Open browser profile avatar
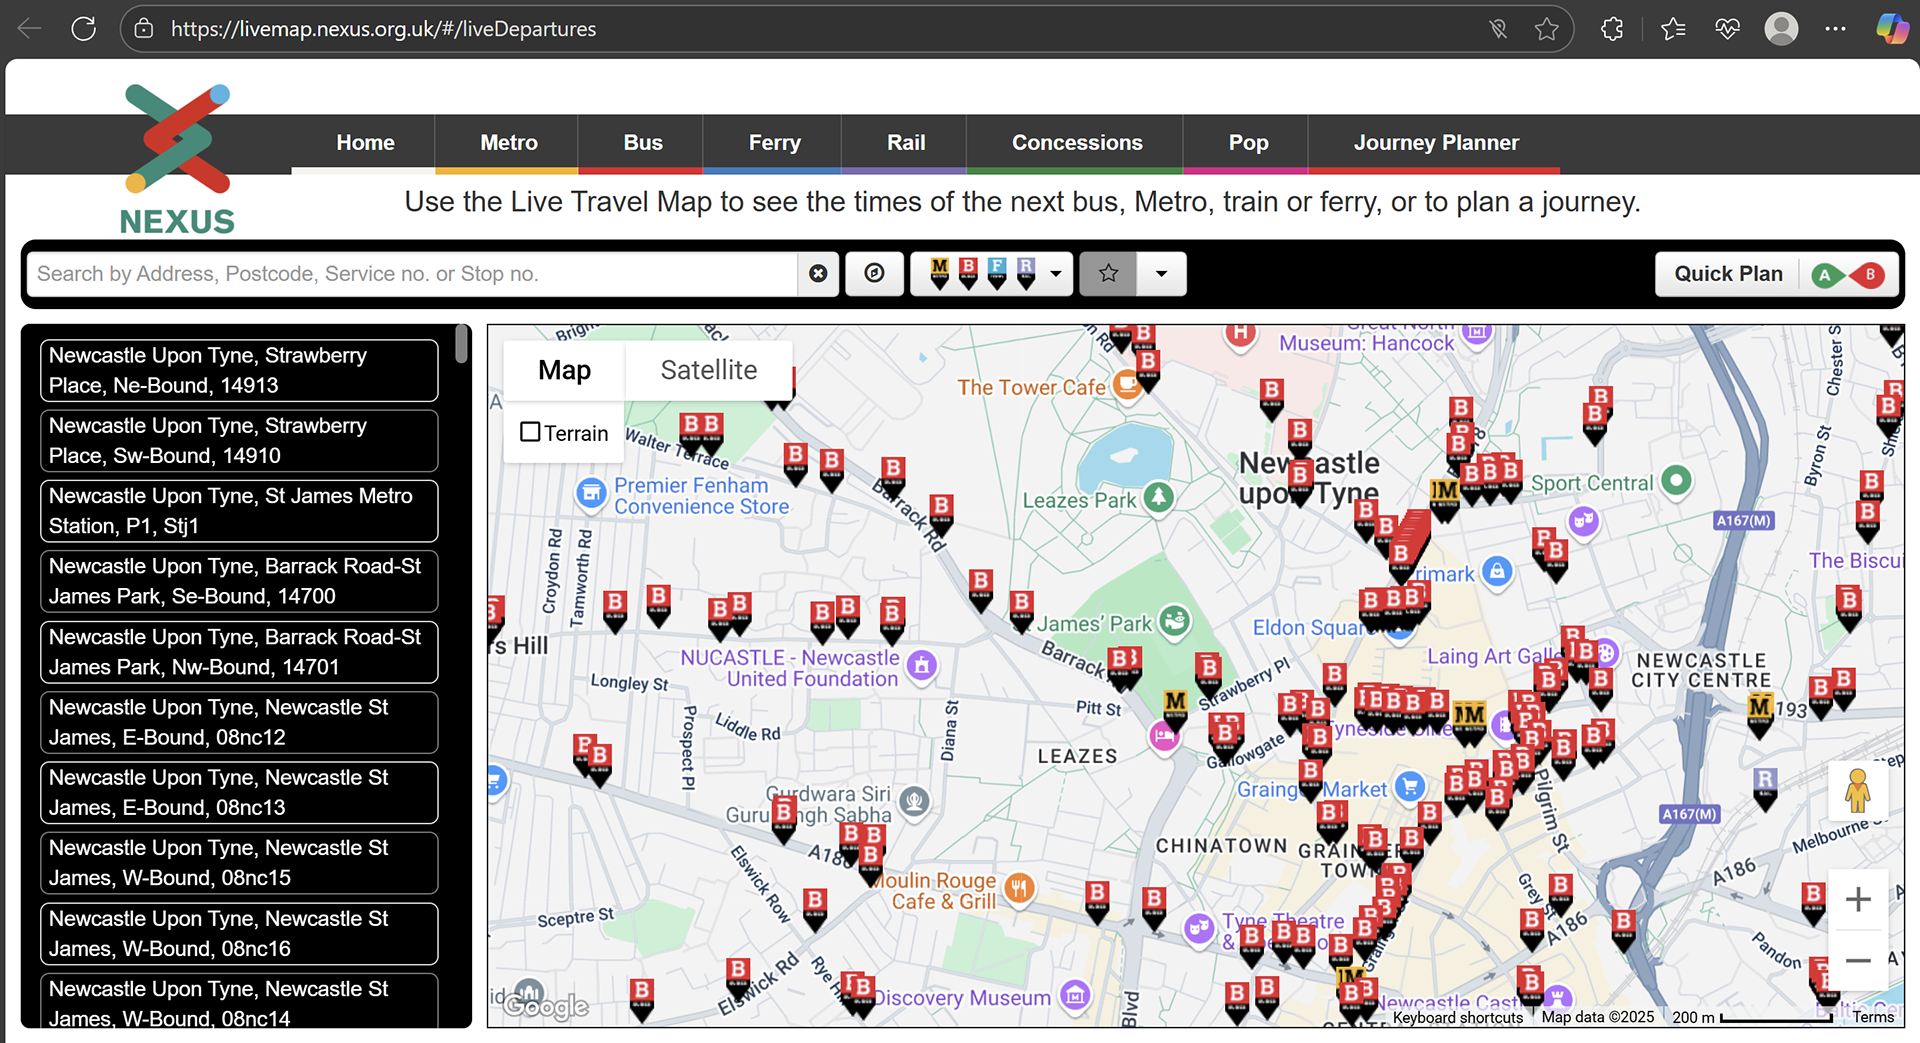The width and height of the screenshot is (1920, 1043). coord(1781,29)
